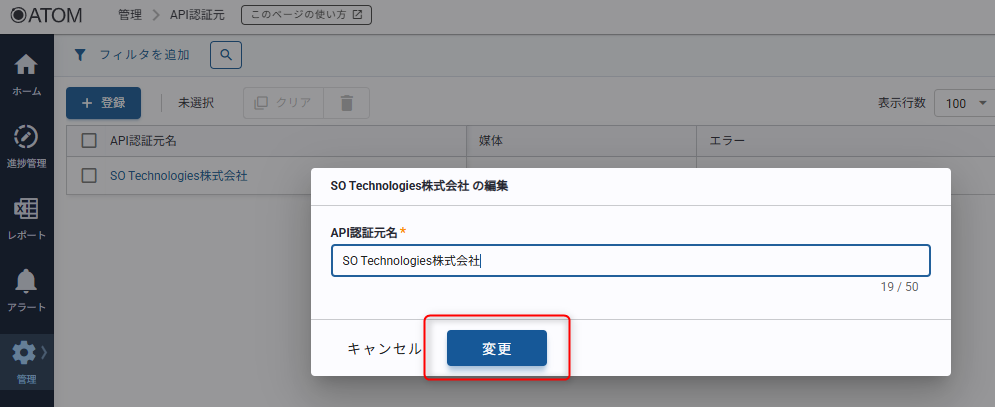The image size is (995, 407).
Task: Click the filter funnel icon
Action: click(x=80, y=55)
